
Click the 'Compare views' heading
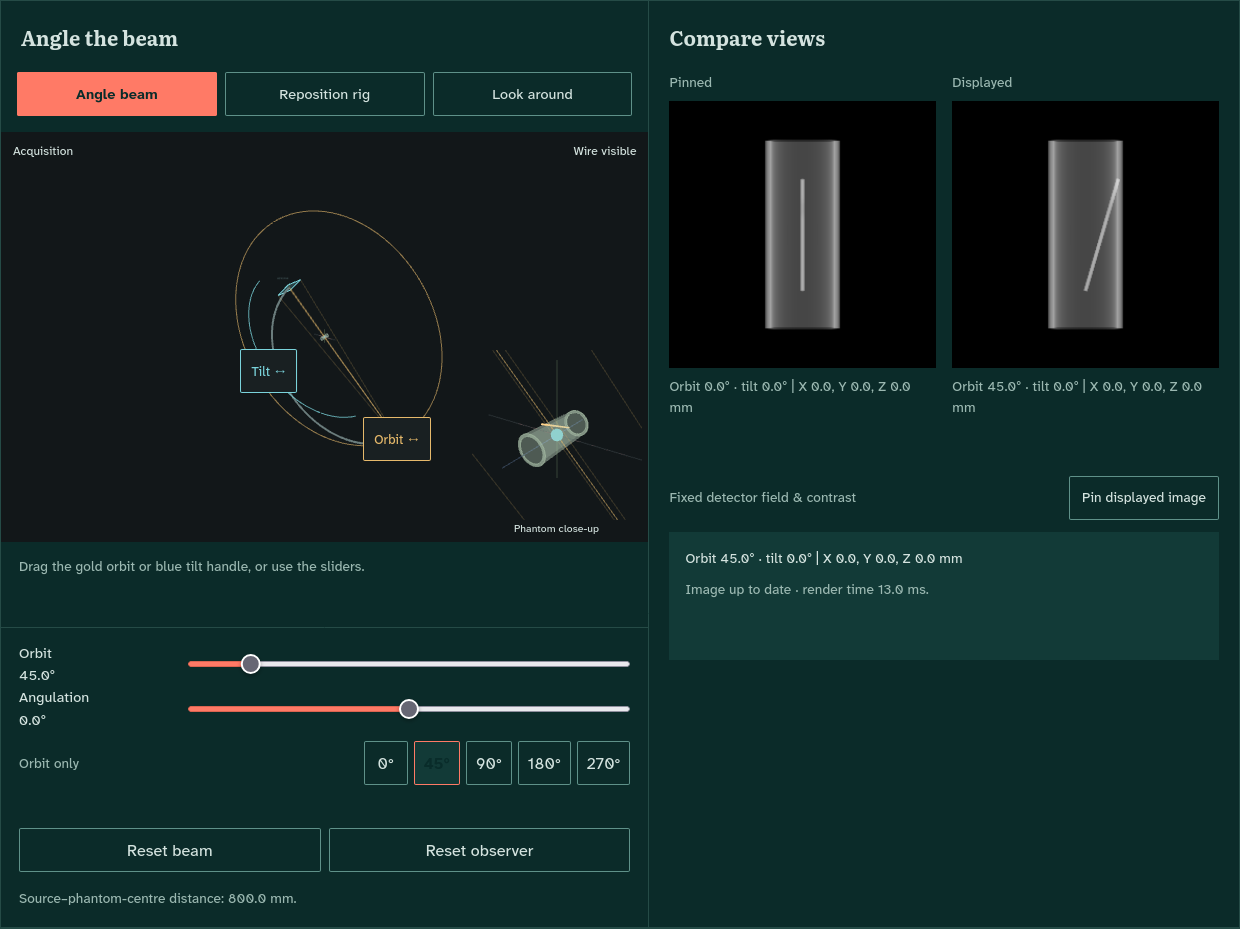747,39
